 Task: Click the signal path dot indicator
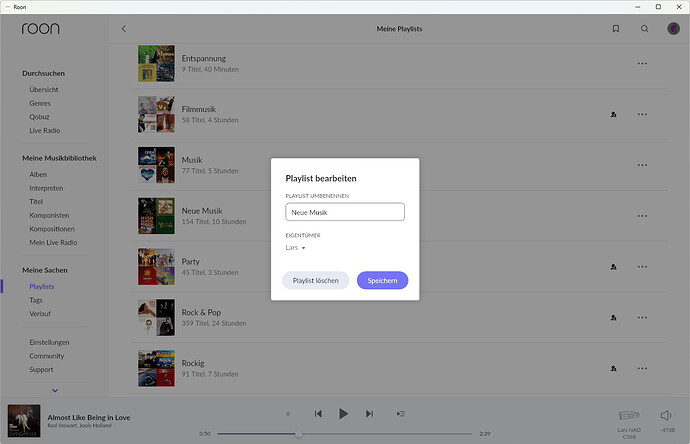(x=288, y=414)
